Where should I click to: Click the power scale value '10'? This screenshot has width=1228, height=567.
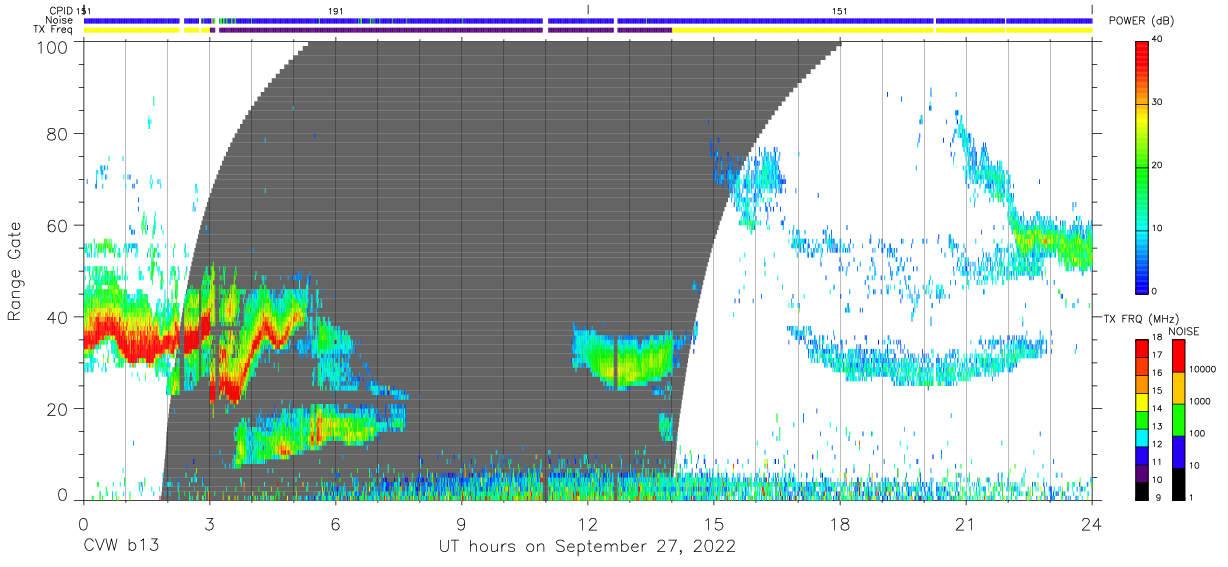[1158, 229]
